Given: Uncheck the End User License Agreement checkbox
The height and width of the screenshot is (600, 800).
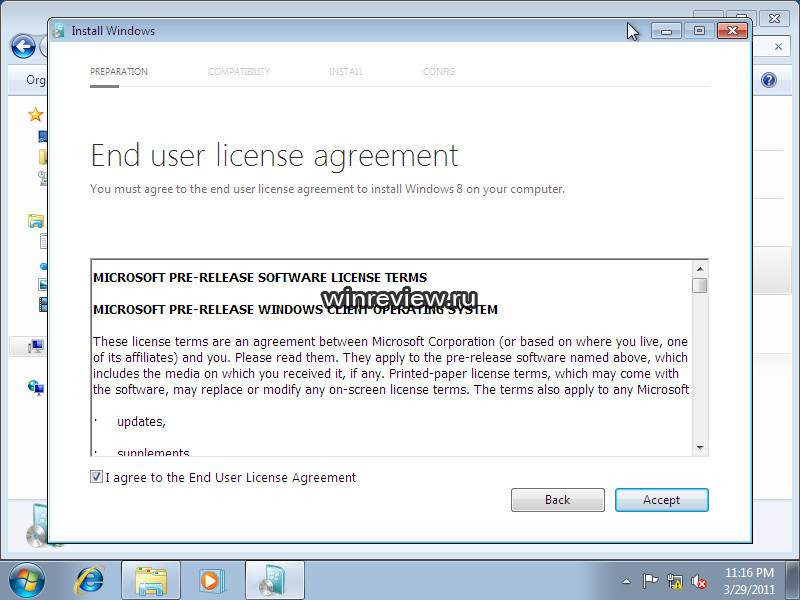Looking at the screenshot, I should click(x=97, y=478).
